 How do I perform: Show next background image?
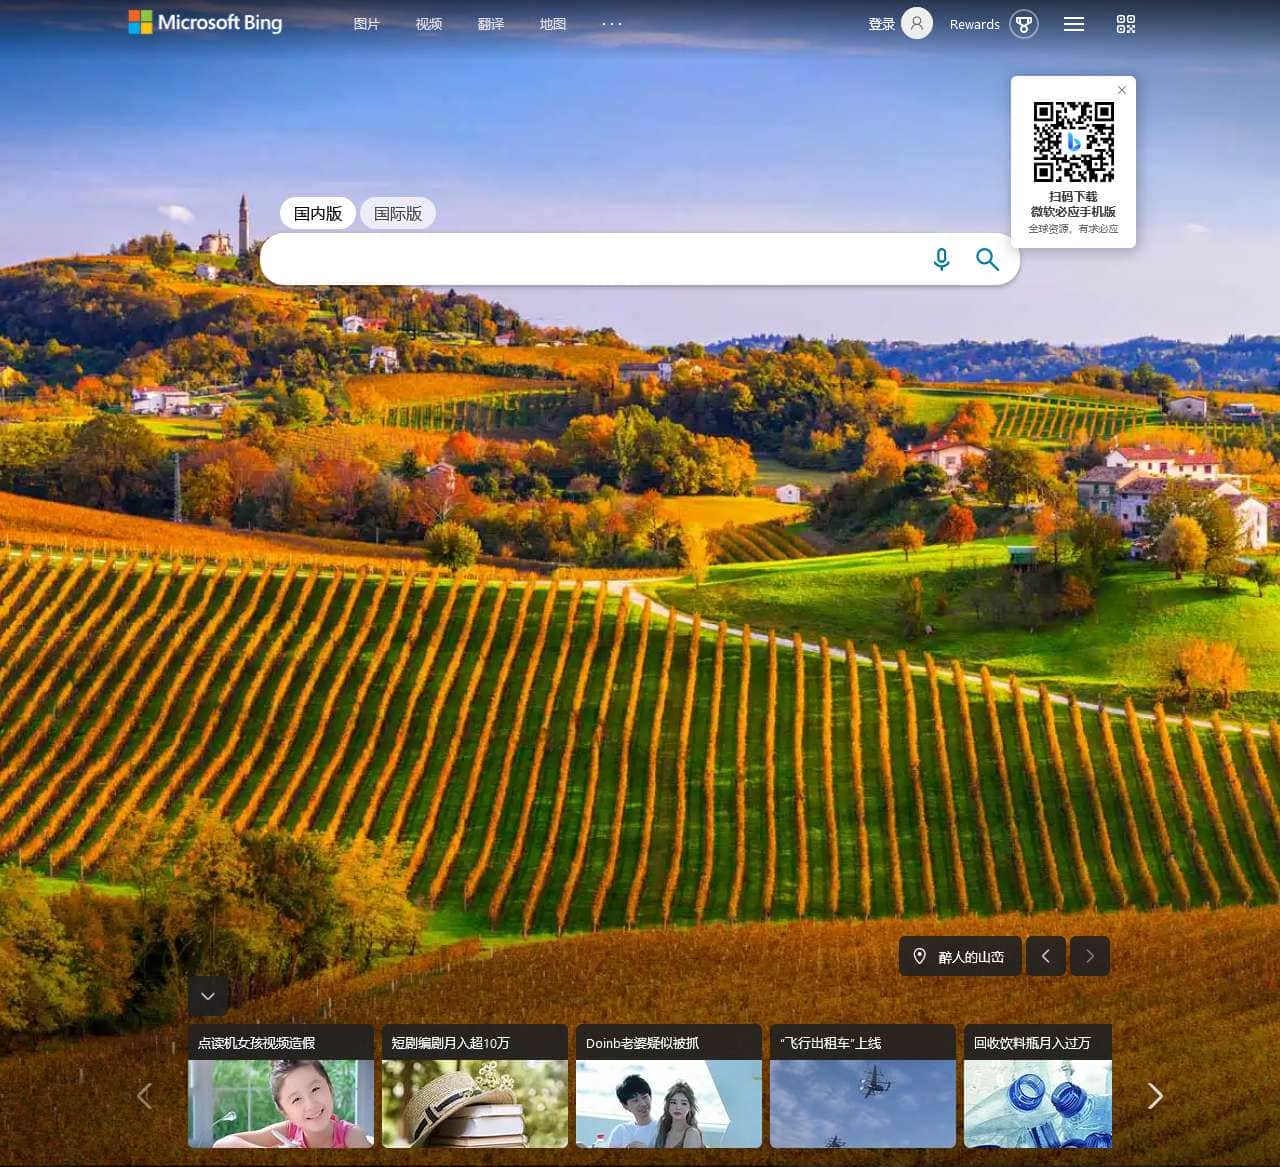(1090, 956)
